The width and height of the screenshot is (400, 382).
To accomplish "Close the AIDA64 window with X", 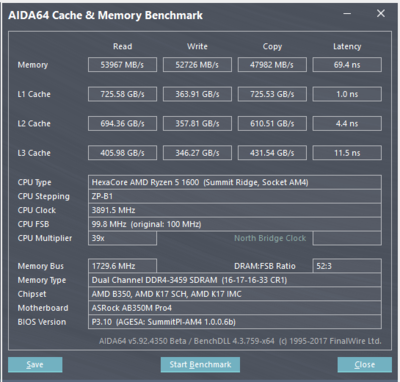I will [381, 14].
